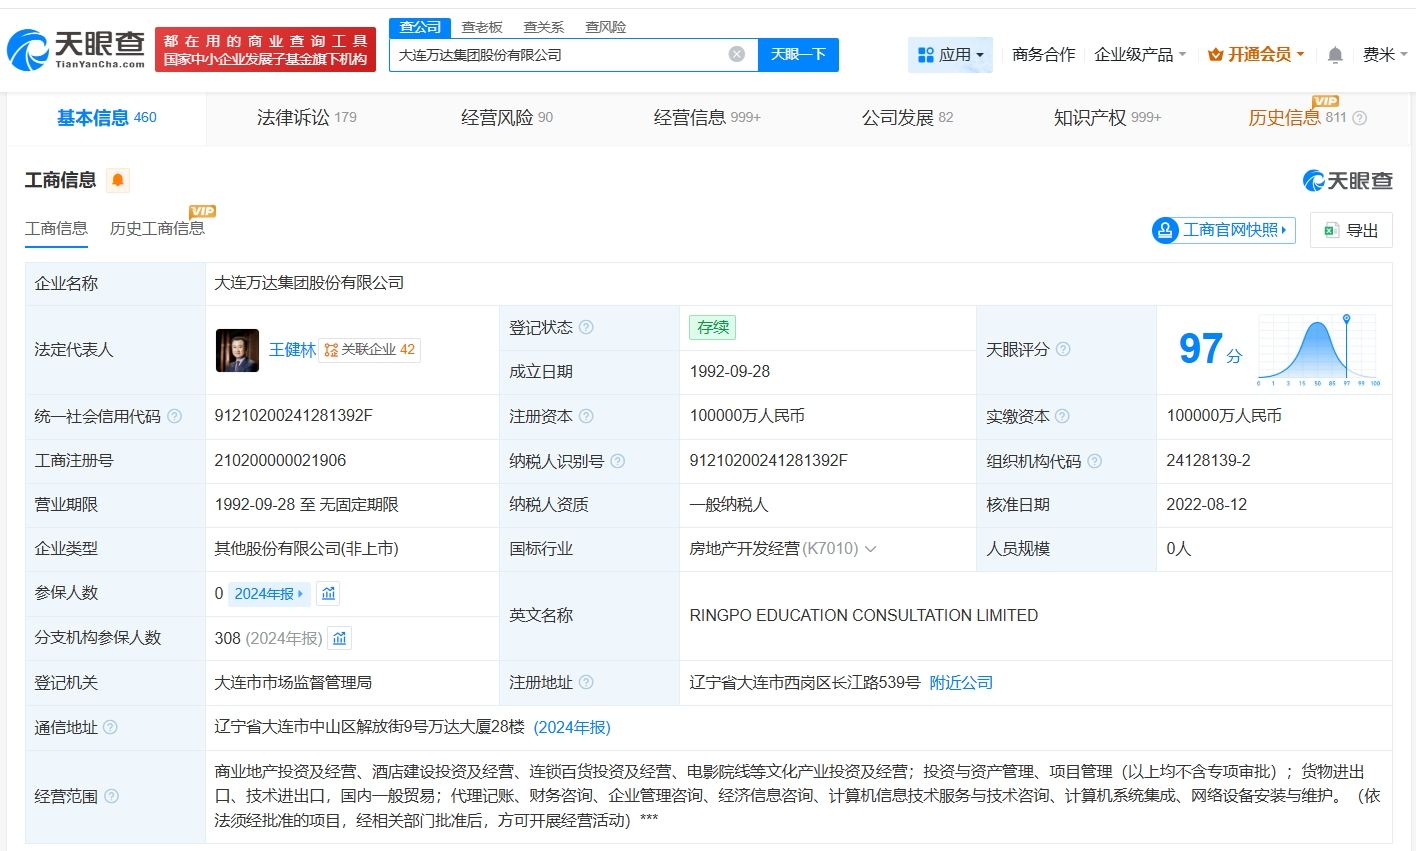Click help icon beside 历史信息 tab

1359,118
